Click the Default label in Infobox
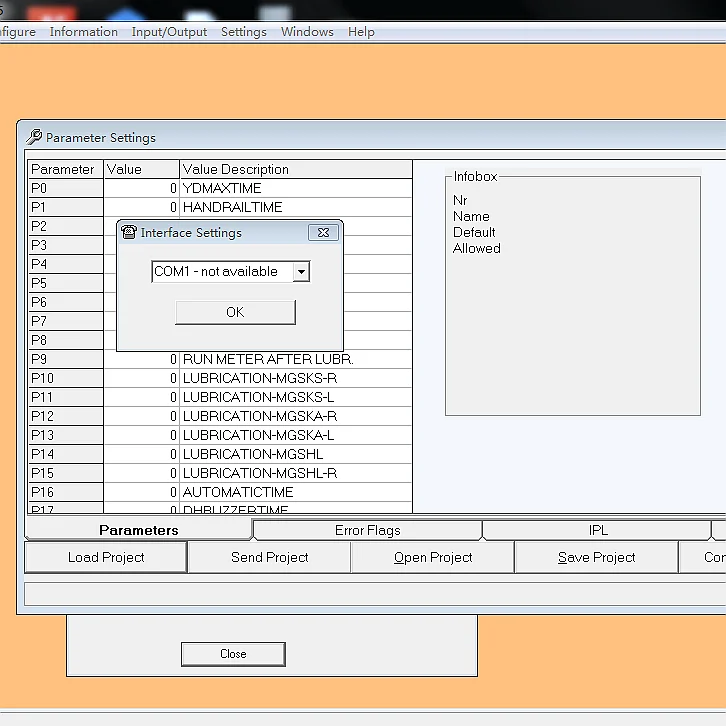Viewport: 726px width, 726px height. click(x=474, y=232)
